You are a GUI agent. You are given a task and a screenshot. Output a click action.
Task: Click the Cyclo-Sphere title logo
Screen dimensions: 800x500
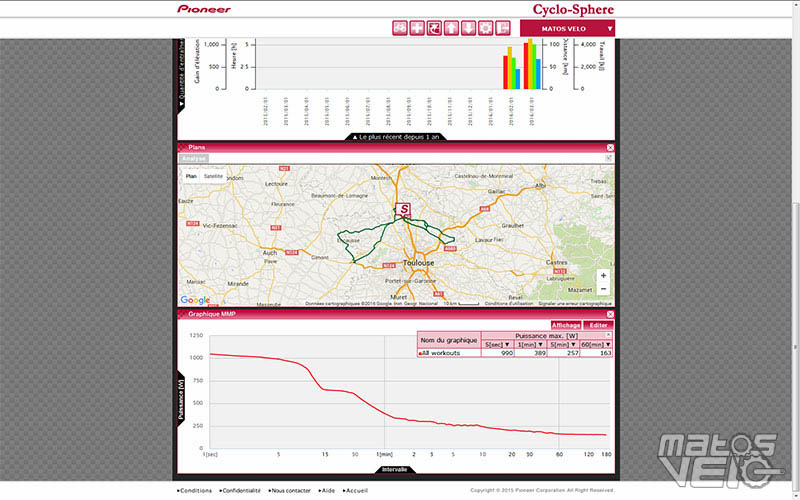pos(573,9)
